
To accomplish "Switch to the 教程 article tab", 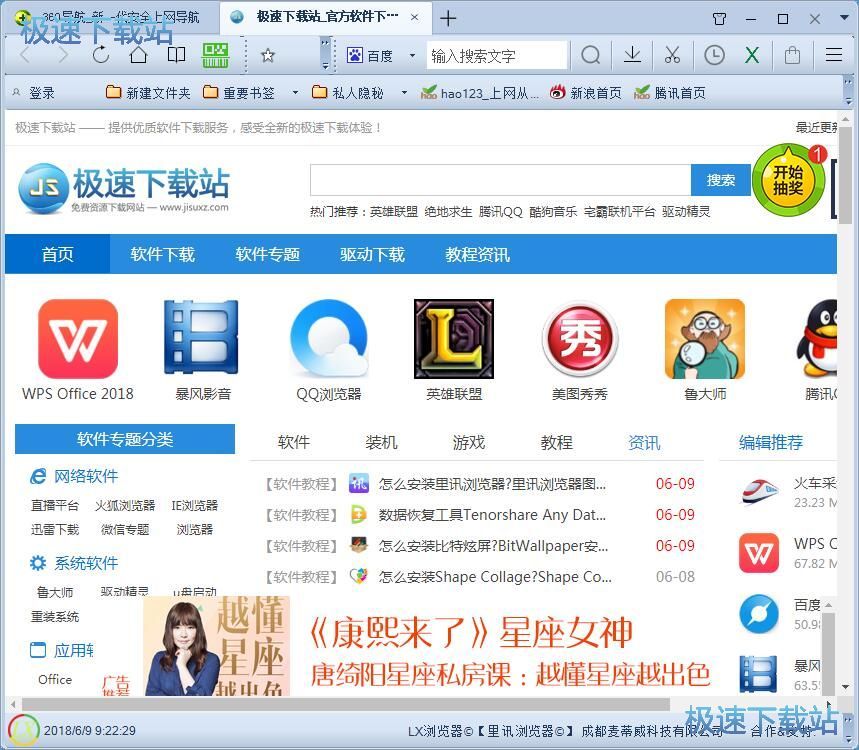I will (555, 442).
